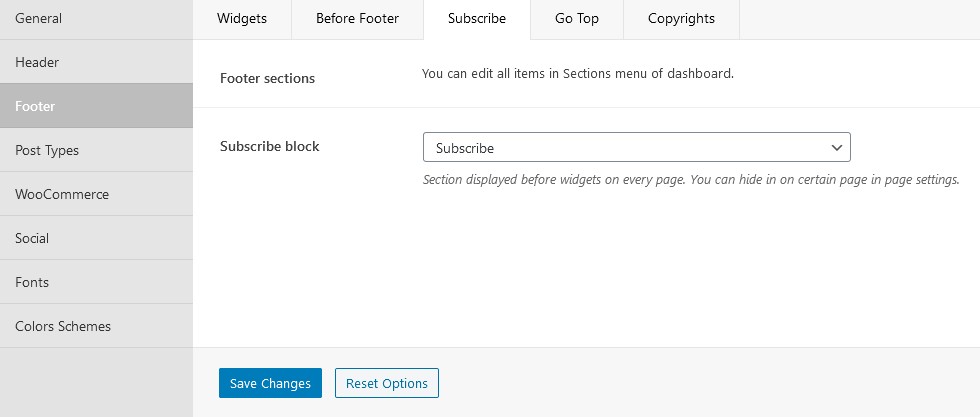This screenshot has height=417, width=980.
Task: Open the Fonts settings section
Action: (96, 282)
